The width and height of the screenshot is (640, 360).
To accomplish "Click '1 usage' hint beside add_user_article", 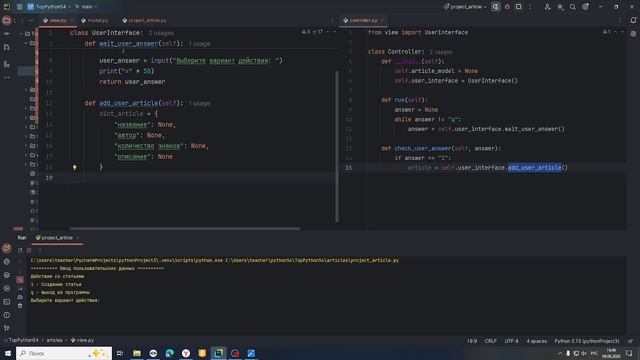I will 199,103.
